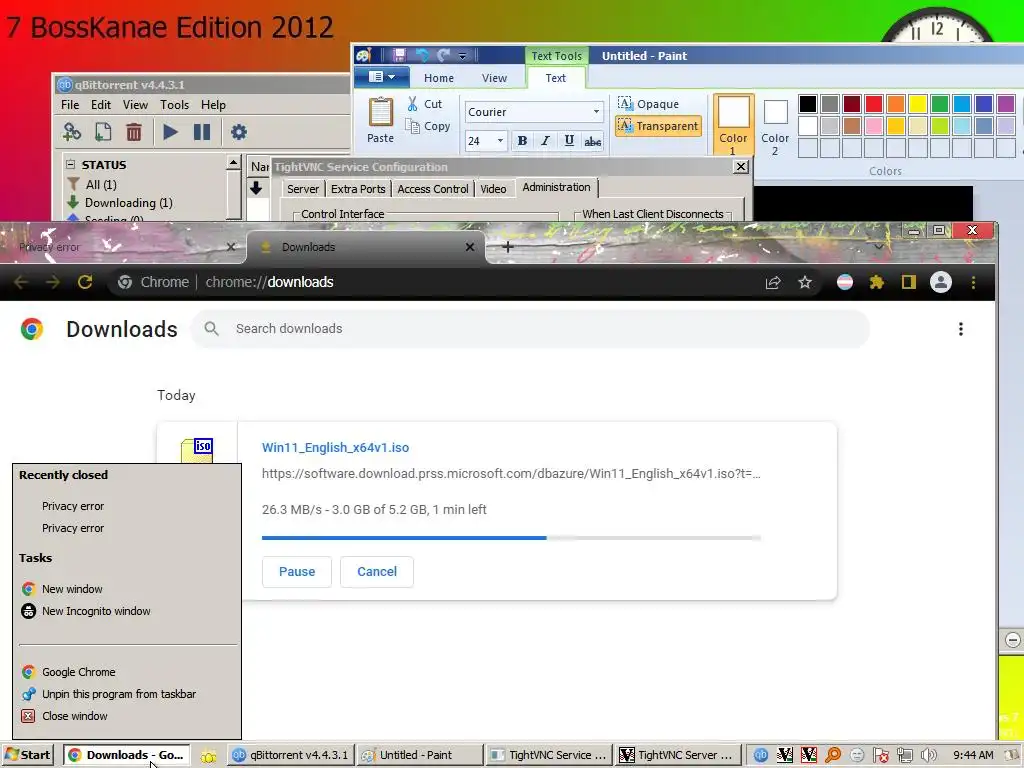Click Copy in Paint clipboard group

click(x=428, y=126)
